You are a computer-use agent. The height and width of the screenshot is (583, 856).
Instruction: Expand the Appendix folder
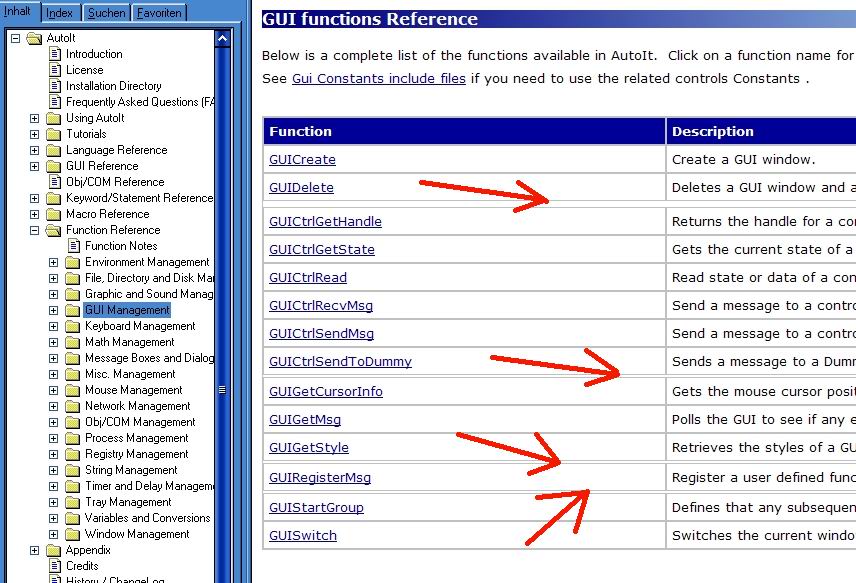(x=34, y=550)
